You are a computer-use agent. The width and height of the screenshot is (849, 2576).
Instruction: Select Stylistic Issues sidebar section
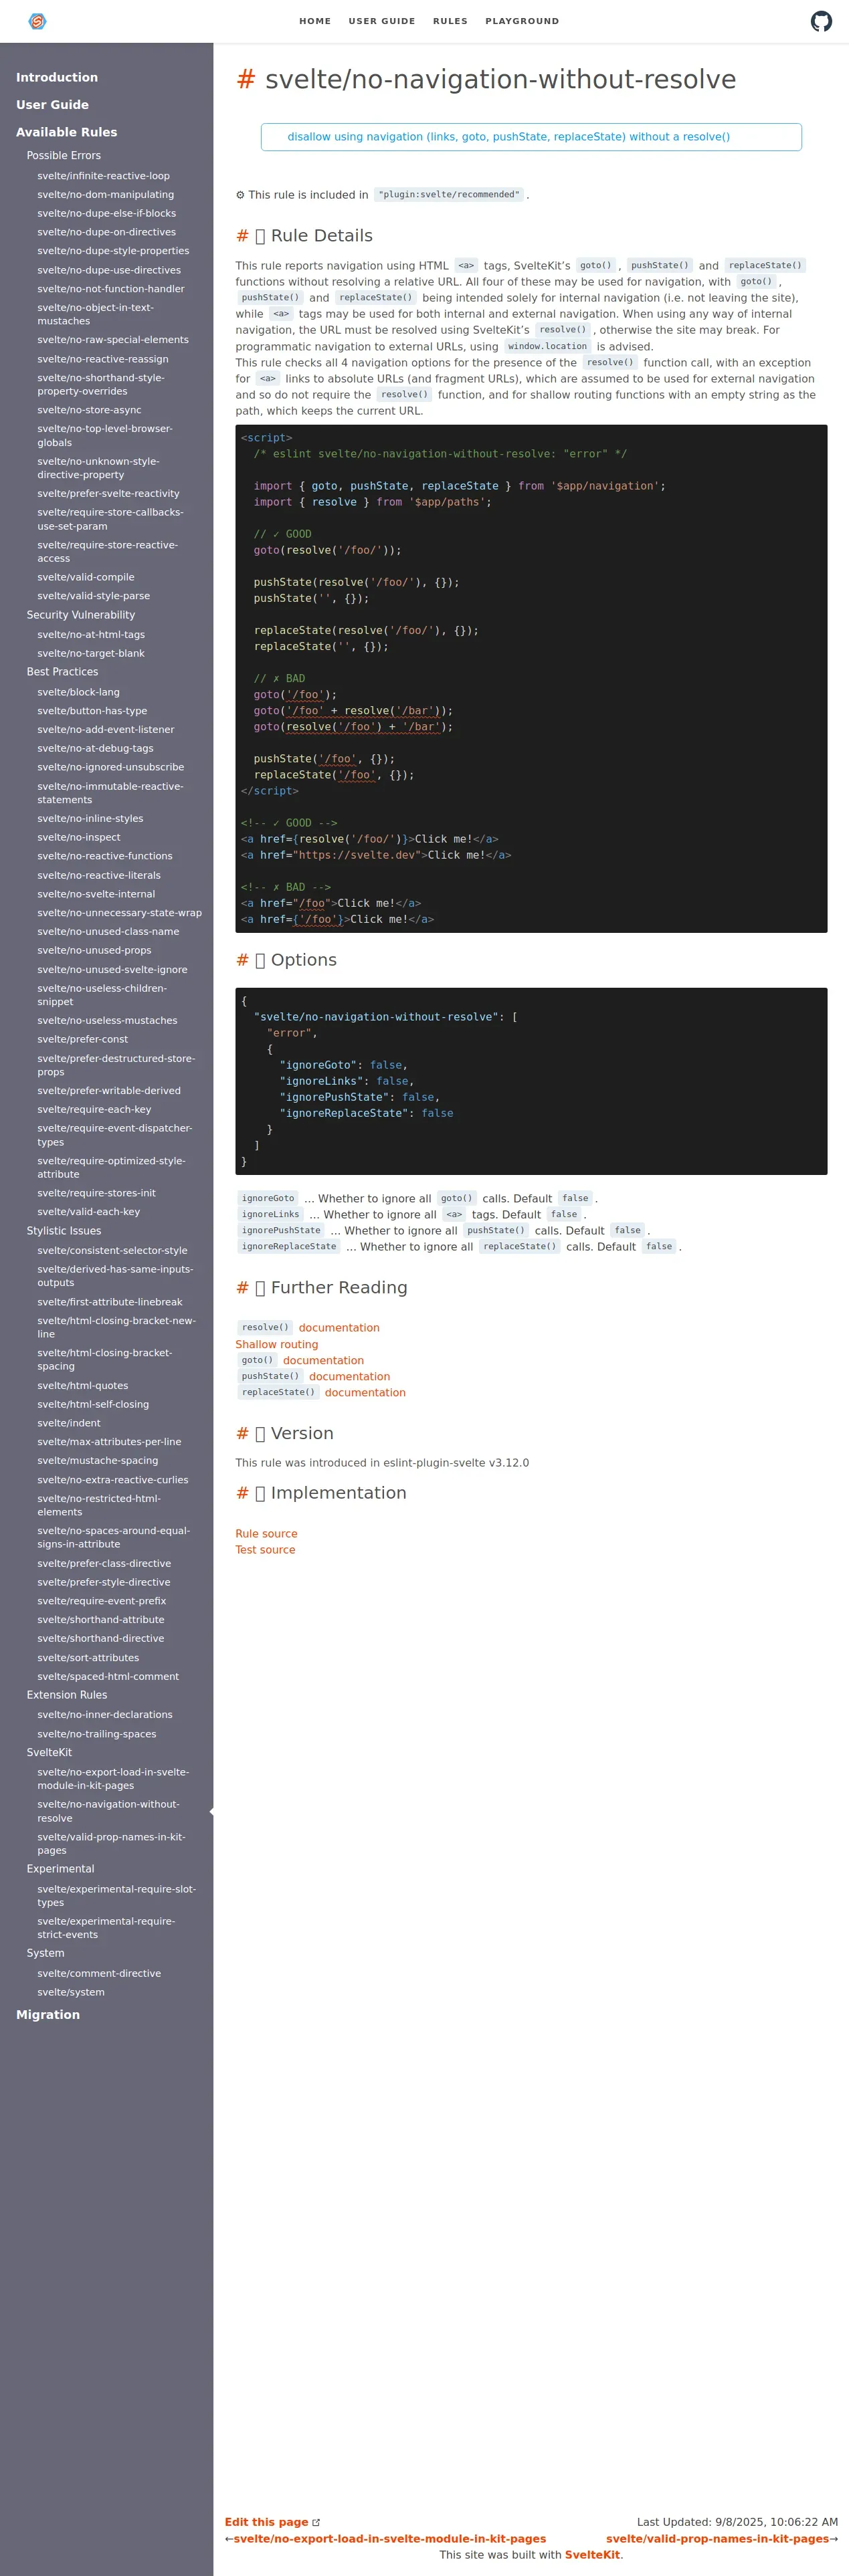click(x=64, y=1231)
